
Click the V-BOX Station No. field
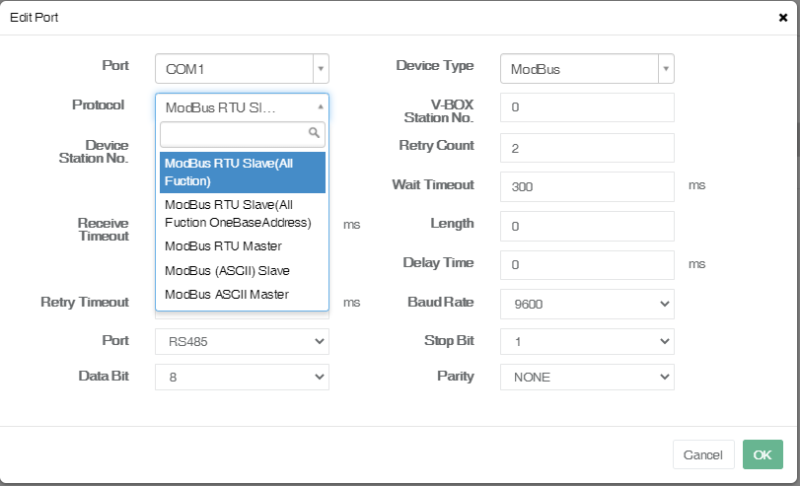click(587, 107)
